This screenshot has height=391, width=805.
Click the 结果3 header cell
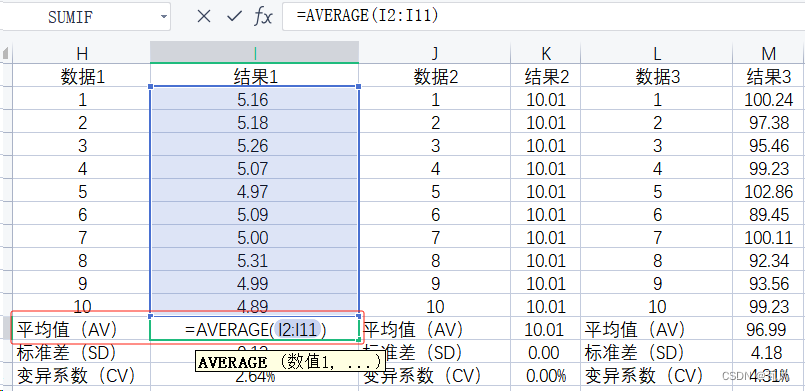[769, 76]
